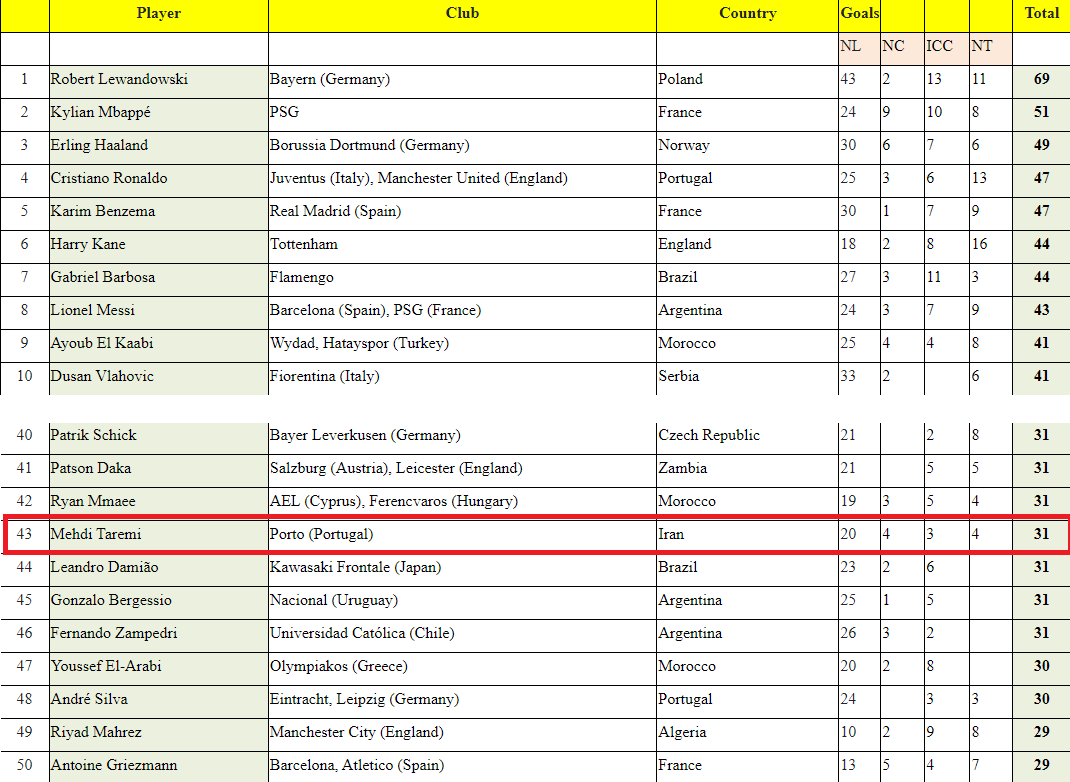Select Cristiano Ronaldo's club cell with Juventus
The image size is (1070, 782).
point(462,179)
